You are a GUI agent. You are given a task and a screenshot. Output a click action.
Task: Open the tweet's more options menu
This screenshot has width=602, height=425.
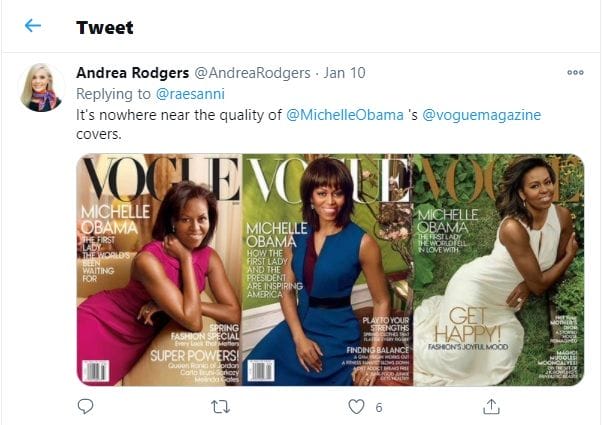click(574, 72)
